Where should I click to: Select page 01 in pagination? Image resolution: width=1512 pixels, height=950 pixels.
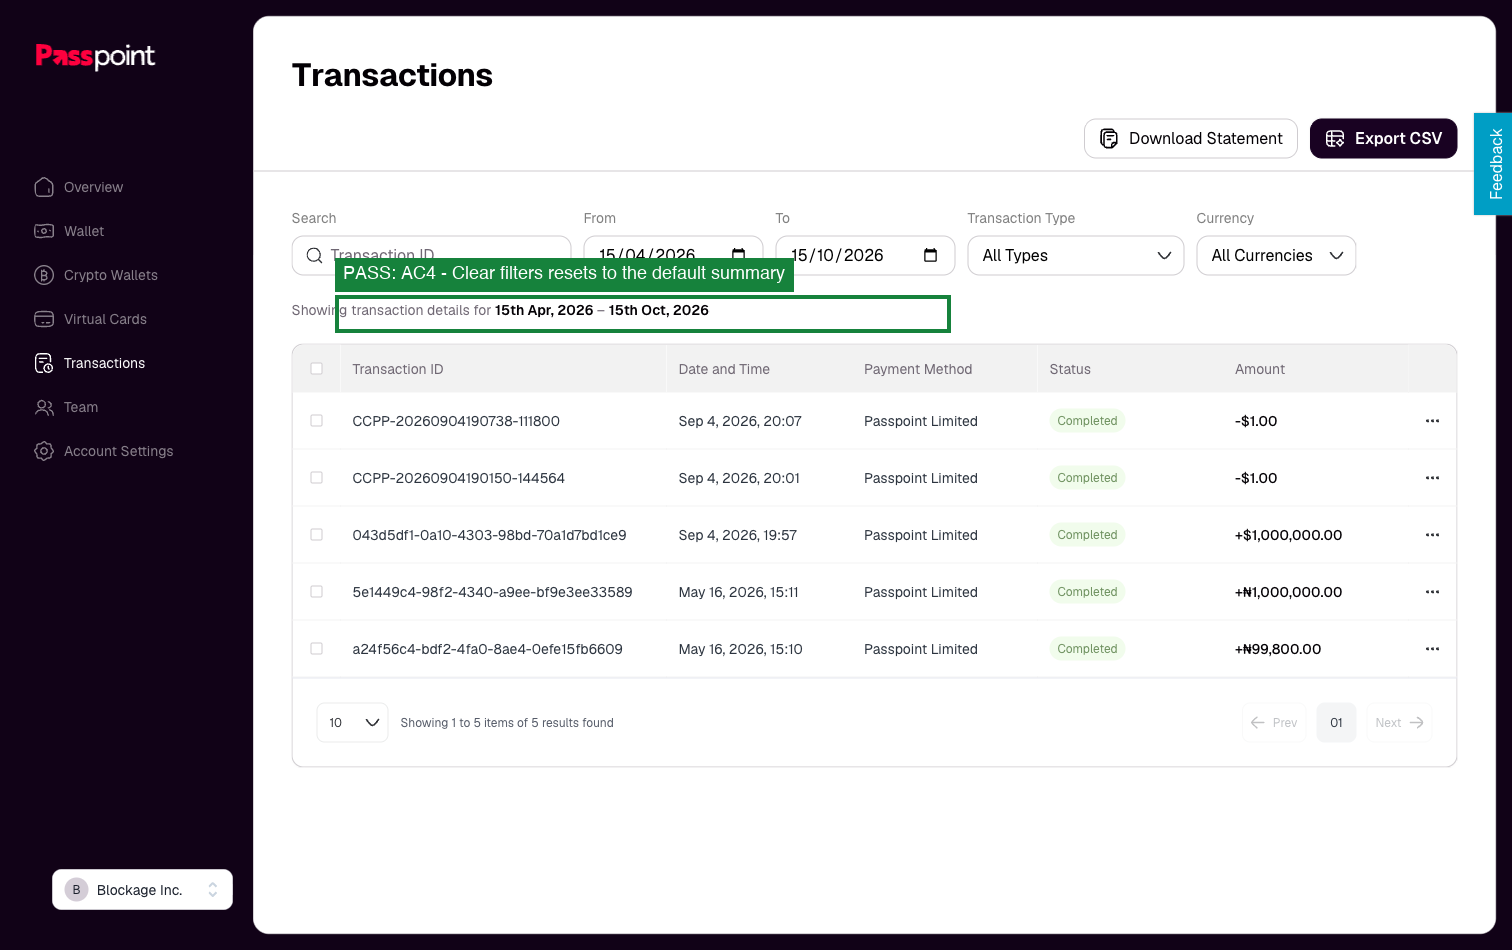pos(1337,723)
